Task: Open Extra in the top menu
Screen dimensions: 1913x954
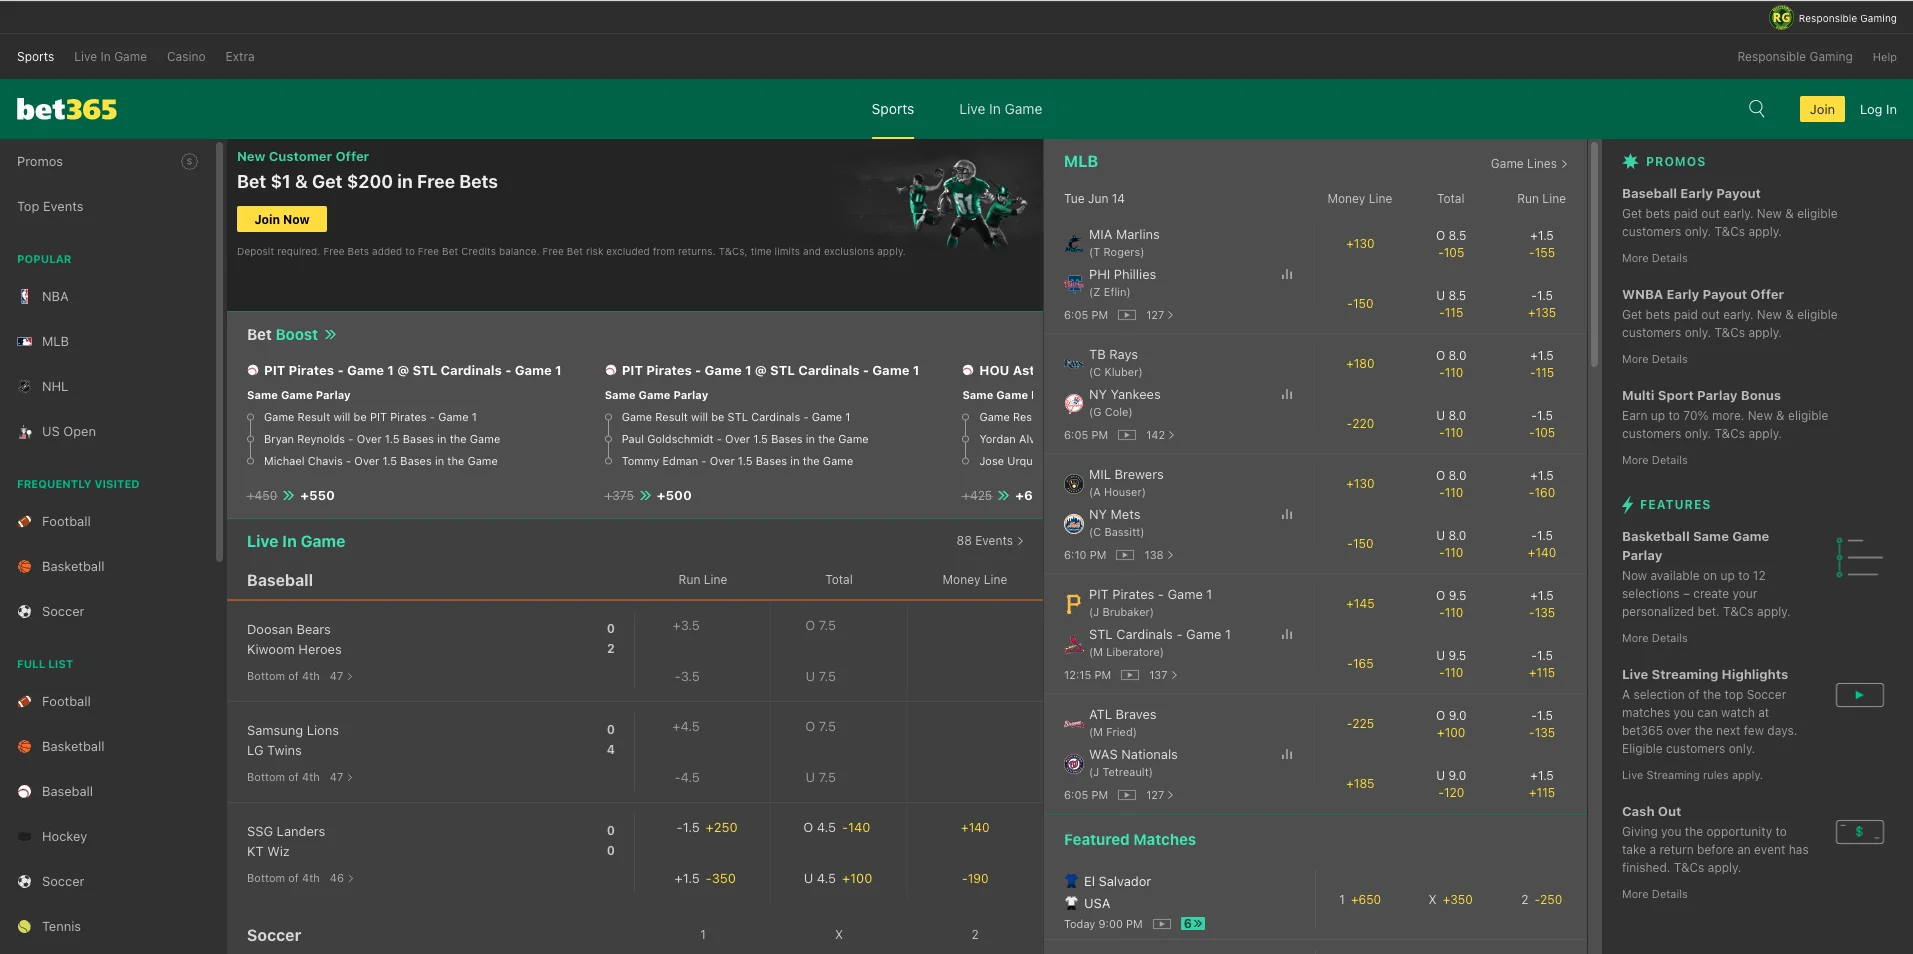Action: (x=240, y=57)
